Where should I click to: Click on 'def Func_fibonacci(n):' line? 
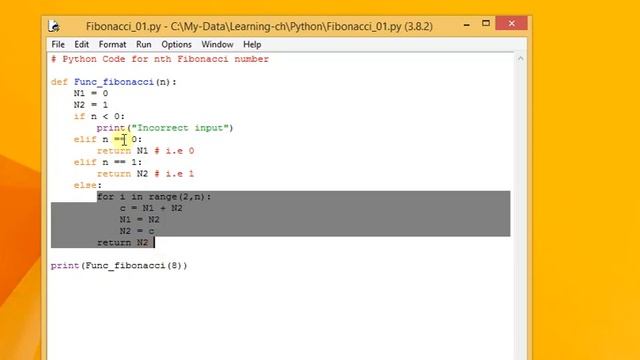[x=113, y=82]
